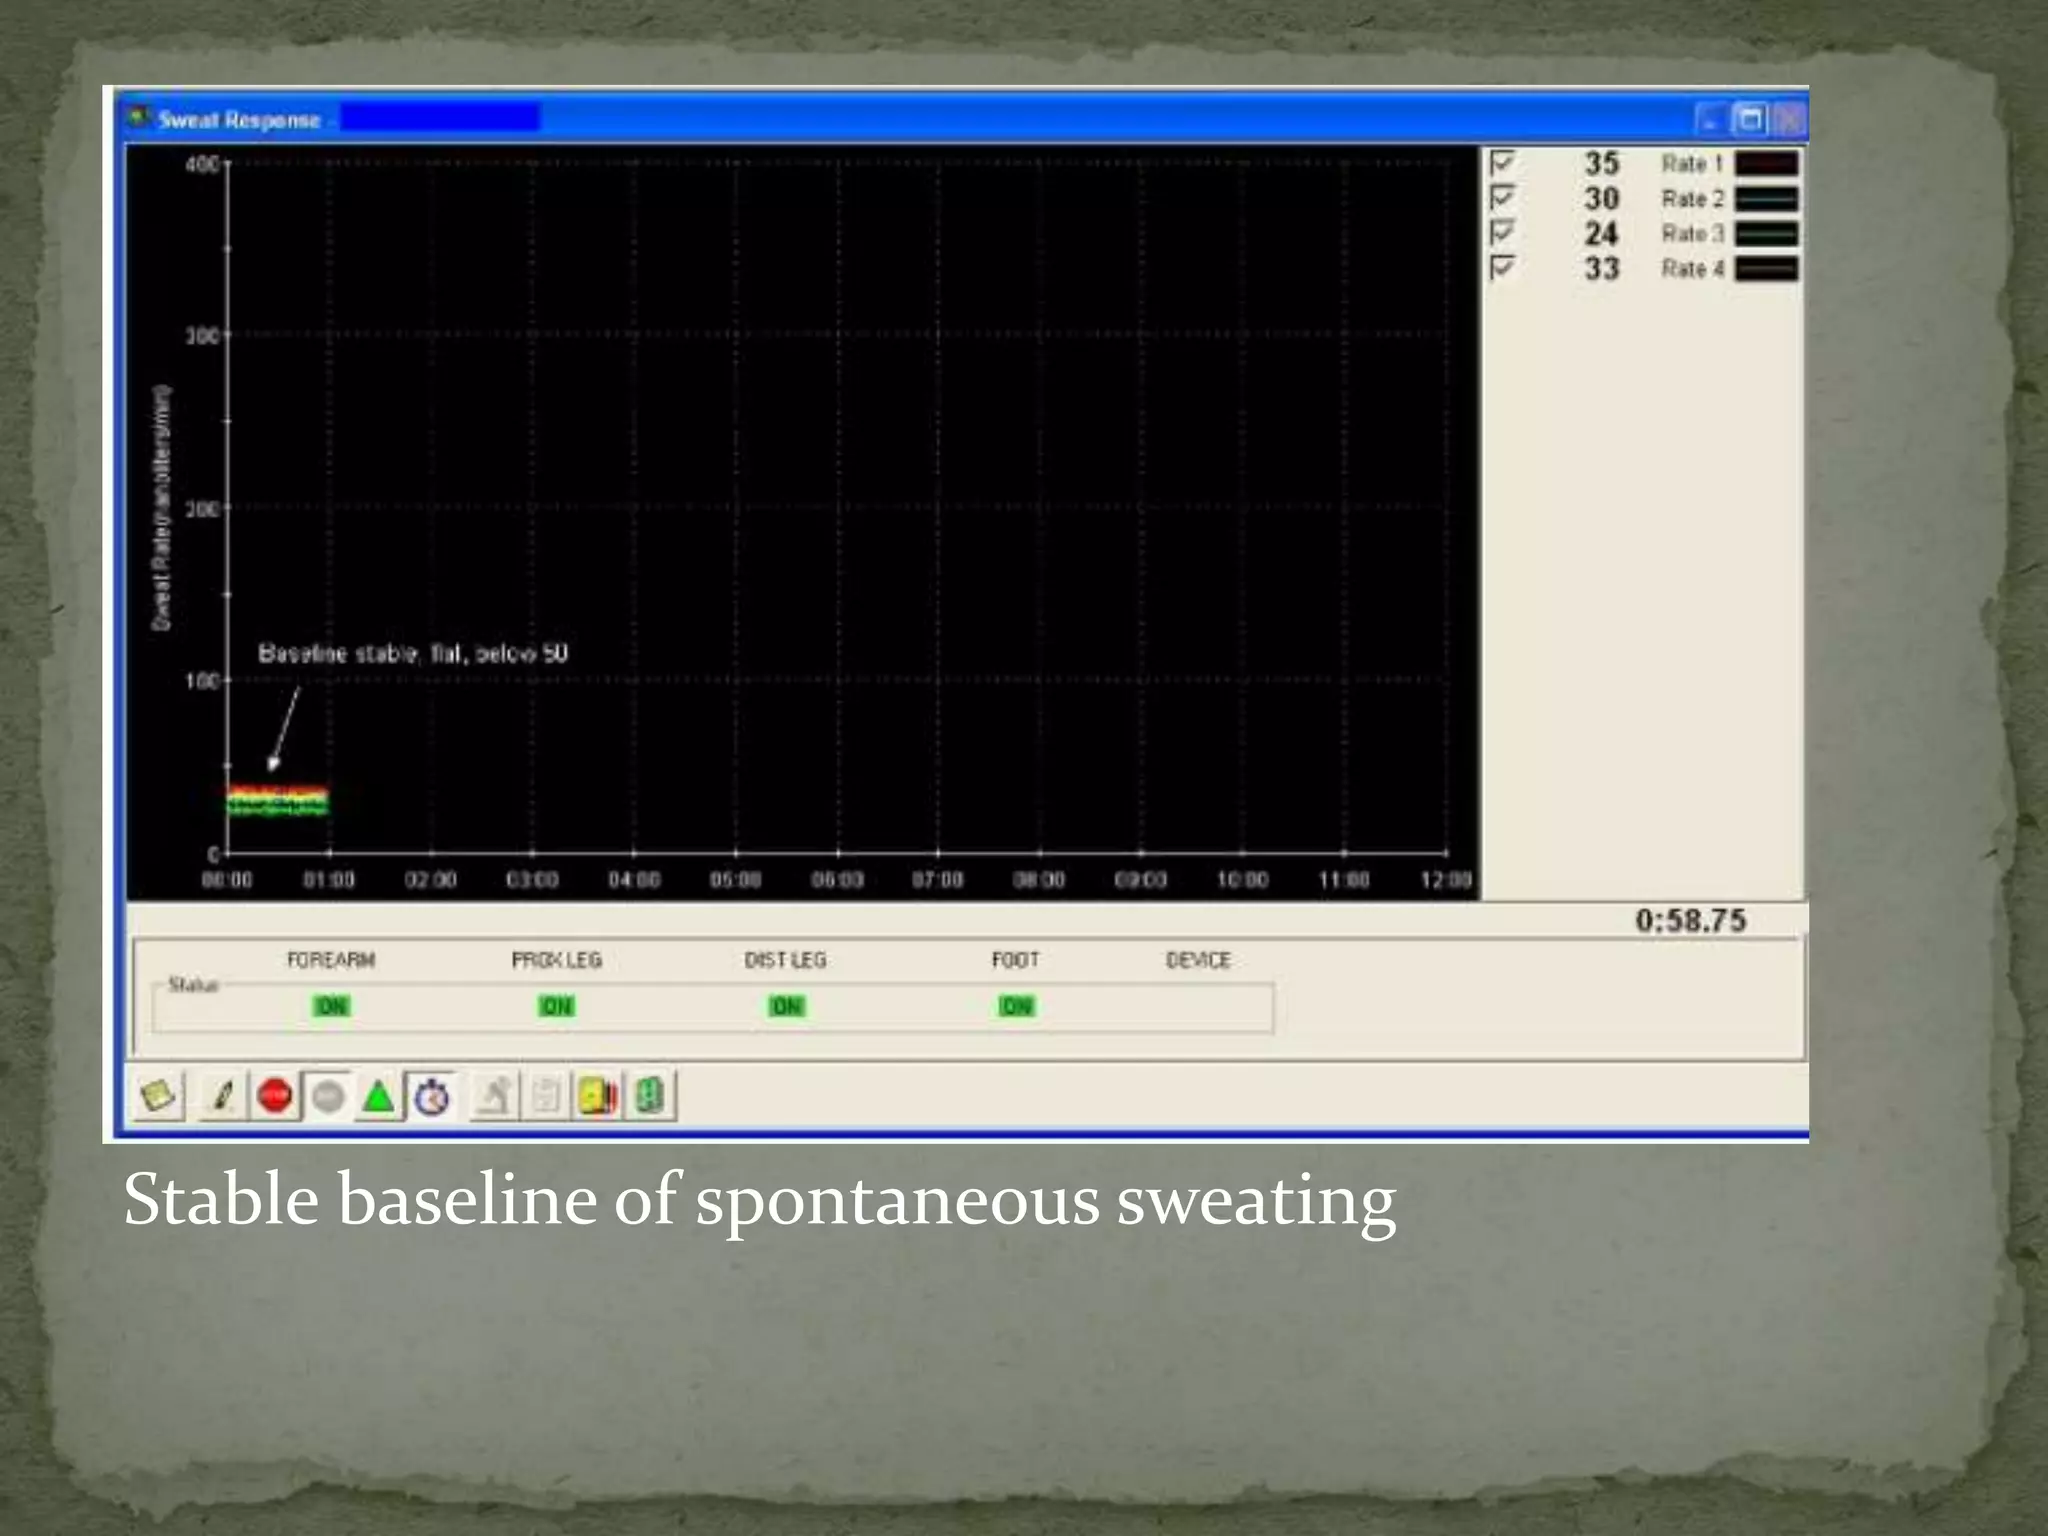Screen dimensions: 2048x1536
Task: Click the baseline sweat traces on graph
Action: coord(278,800)
